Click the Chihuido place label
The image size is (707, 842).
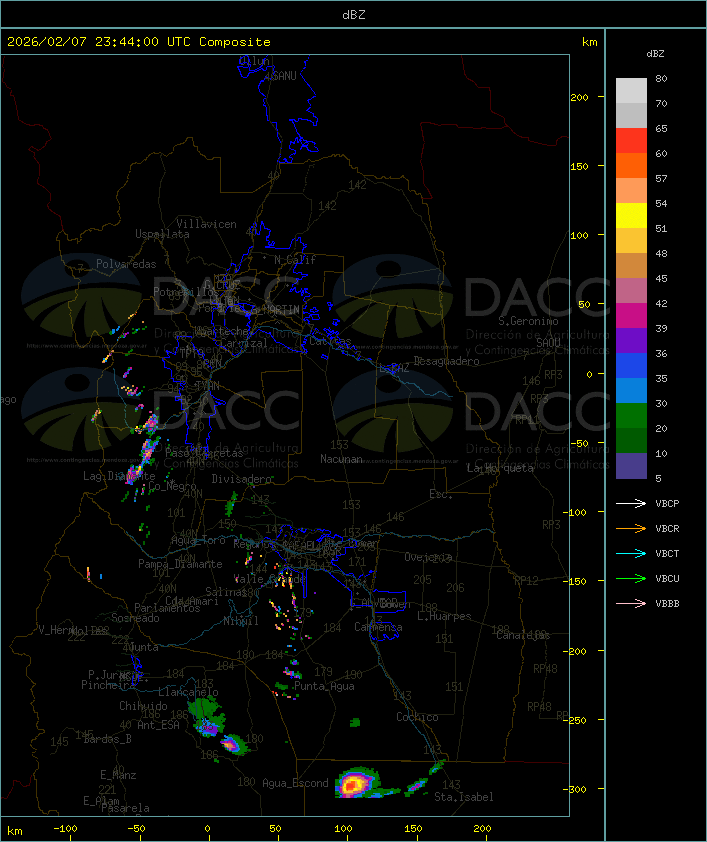pos(143,706)
